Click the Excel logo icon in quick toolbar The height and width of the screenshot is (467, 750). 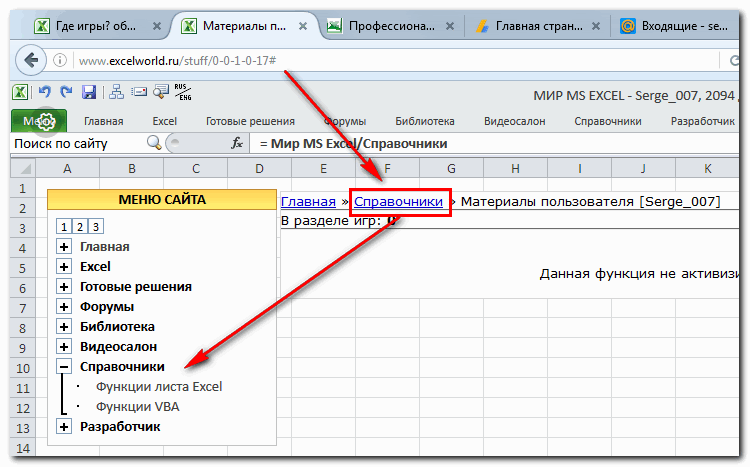[x=20, y=92]
